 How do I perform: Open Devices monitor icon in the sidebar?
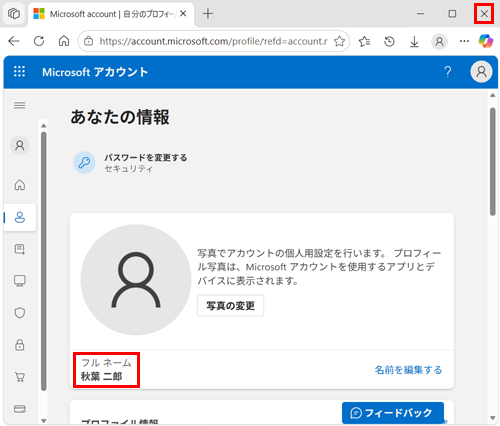20,281
